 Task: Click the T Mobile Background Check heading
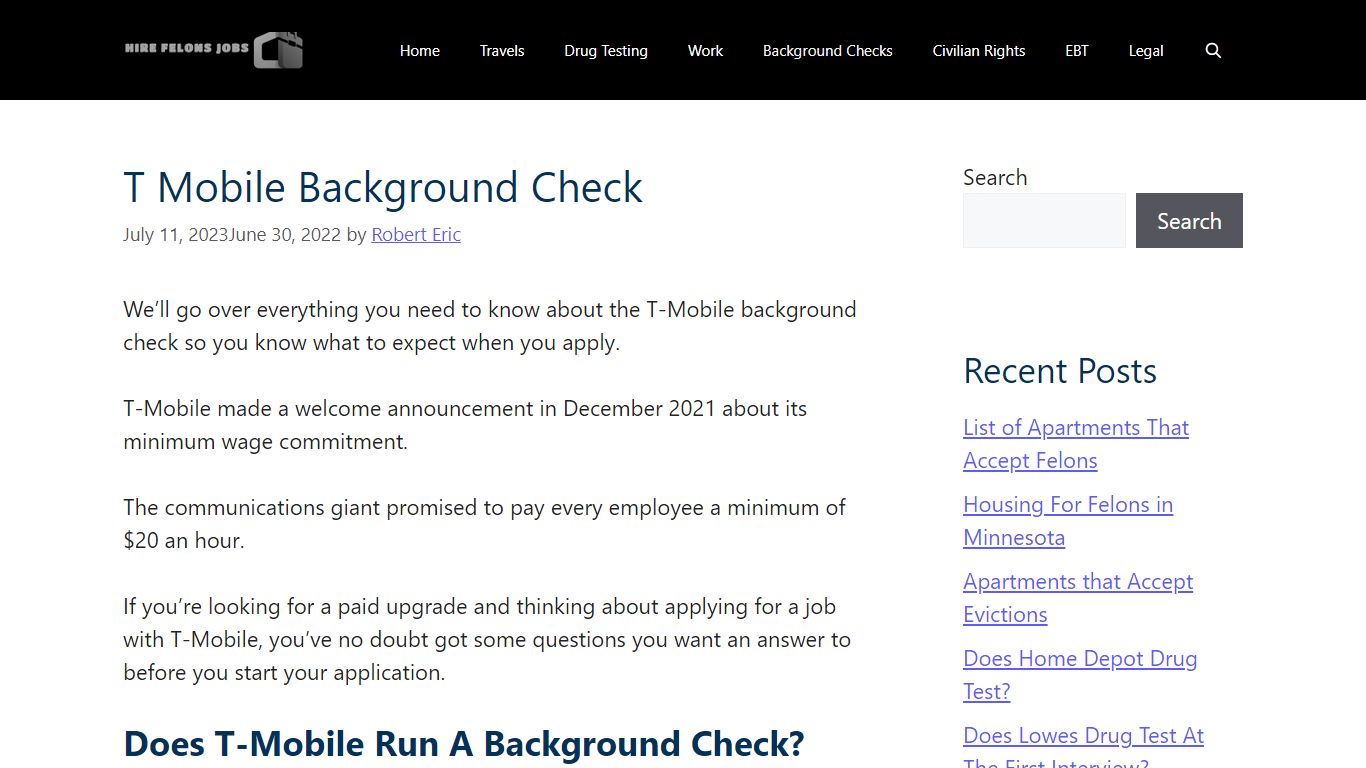tap(383, 187)
